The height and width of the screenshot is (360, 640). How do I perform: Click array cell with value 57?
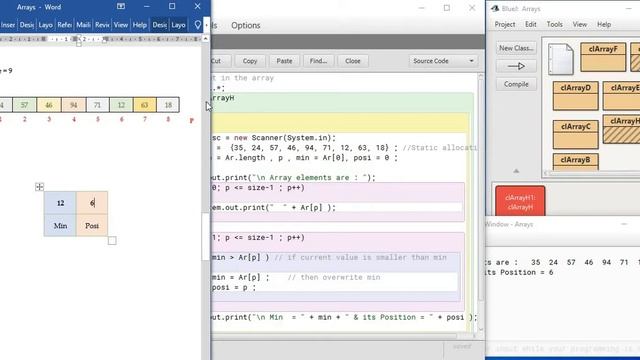[x=24, y=105]
